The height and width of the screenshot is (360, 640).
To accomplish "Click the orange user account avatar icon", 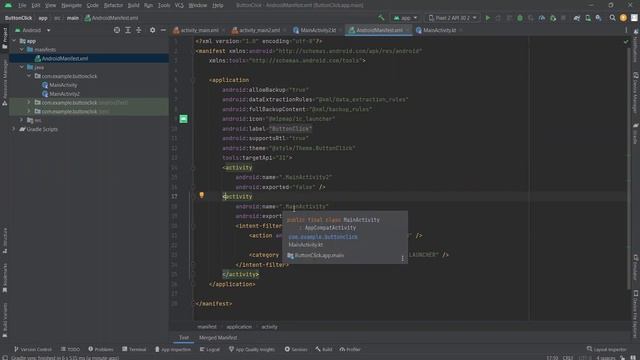I will [x=623, y=18].
